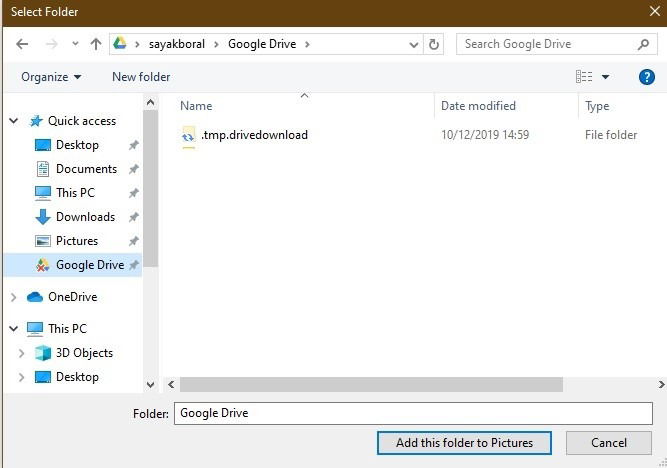Go back with the left arrow
The height and width of the screenshot is (468, 667).
point(22,44)
